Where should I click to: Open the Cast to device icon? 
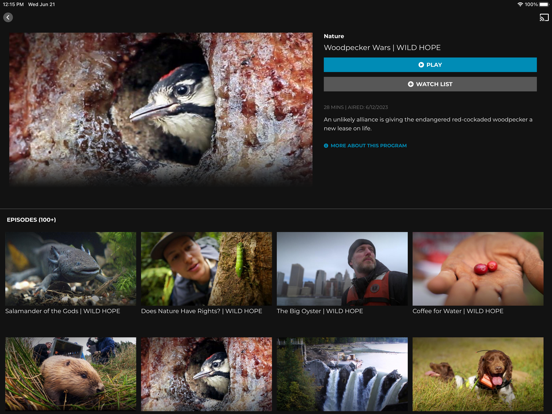544,17
